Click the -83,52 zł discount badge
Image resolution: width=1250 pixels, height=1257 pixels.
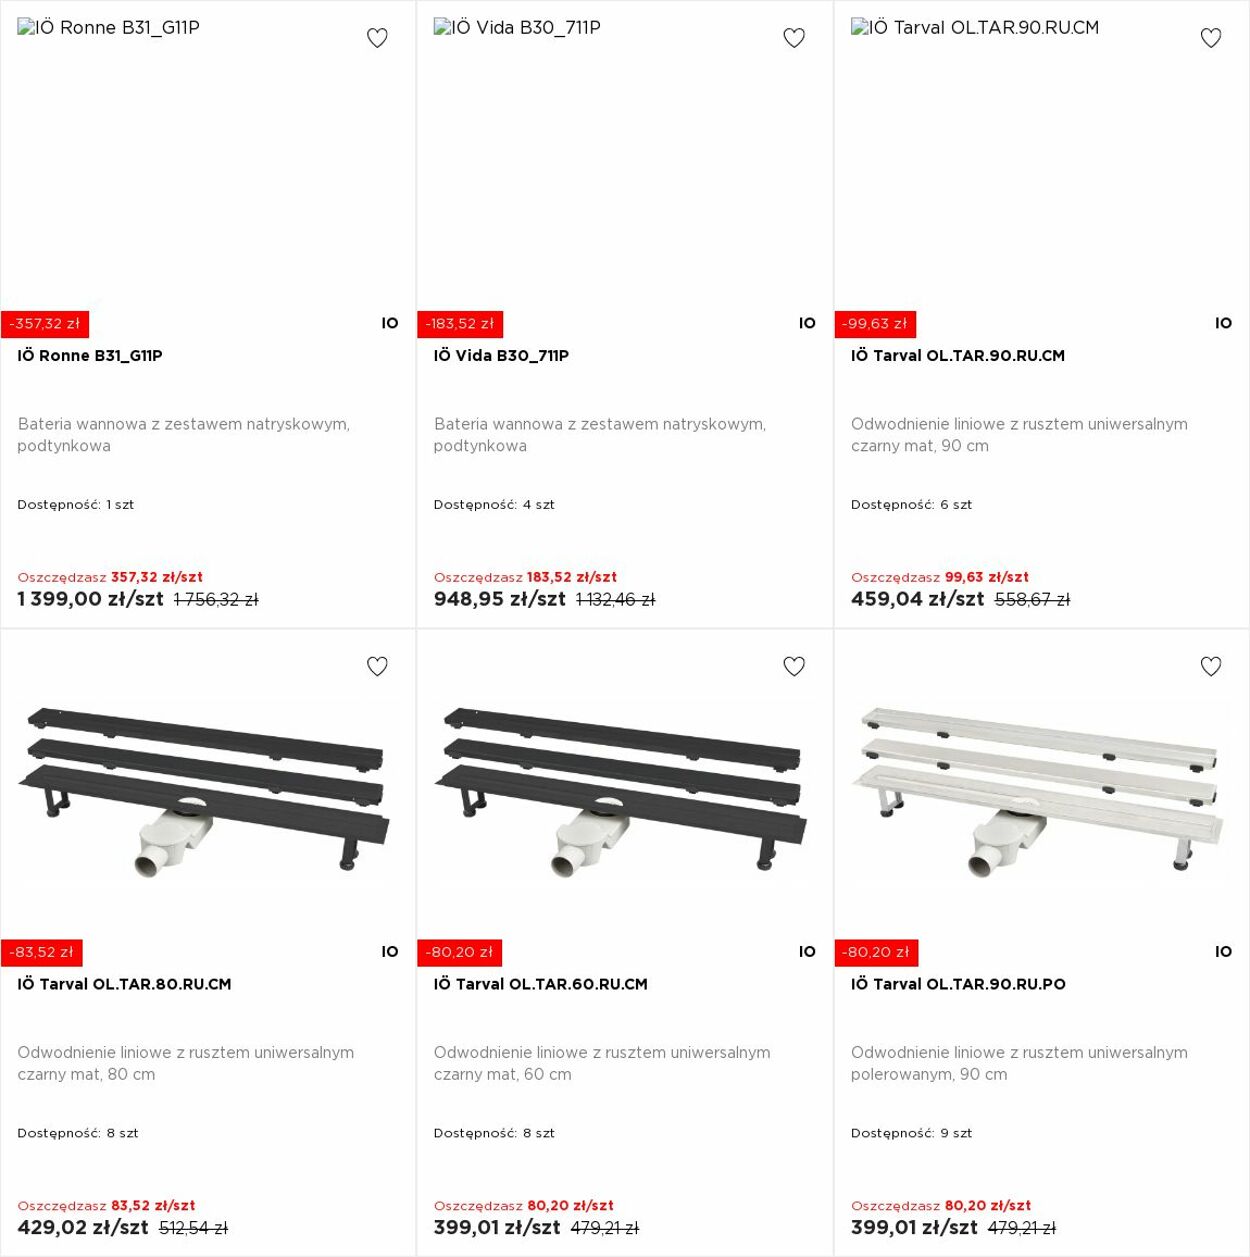point(41,953)
